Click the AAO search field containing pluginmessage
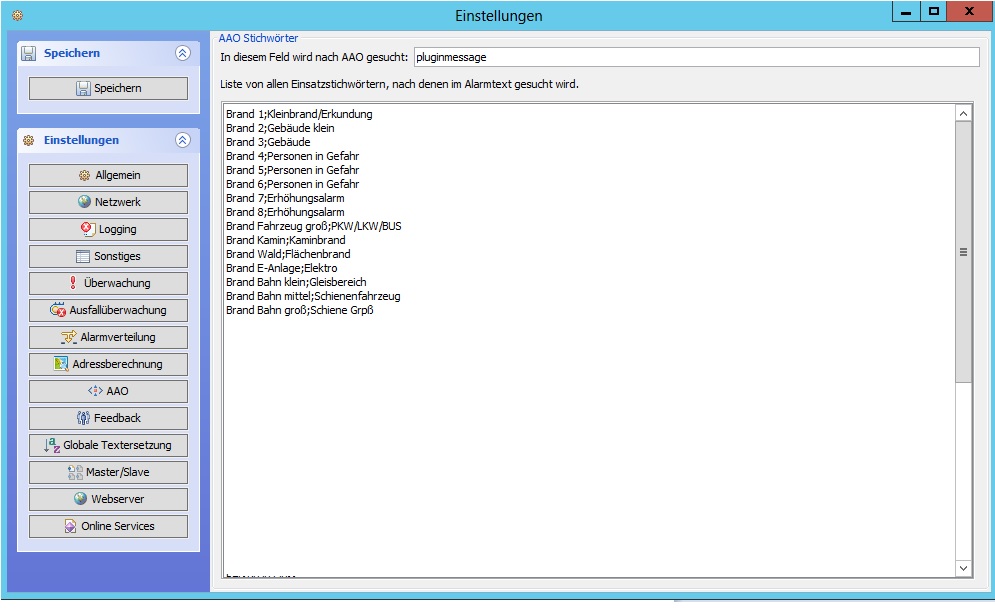Image resolution: width=995 pixels, height=614 pixels. 696,57
